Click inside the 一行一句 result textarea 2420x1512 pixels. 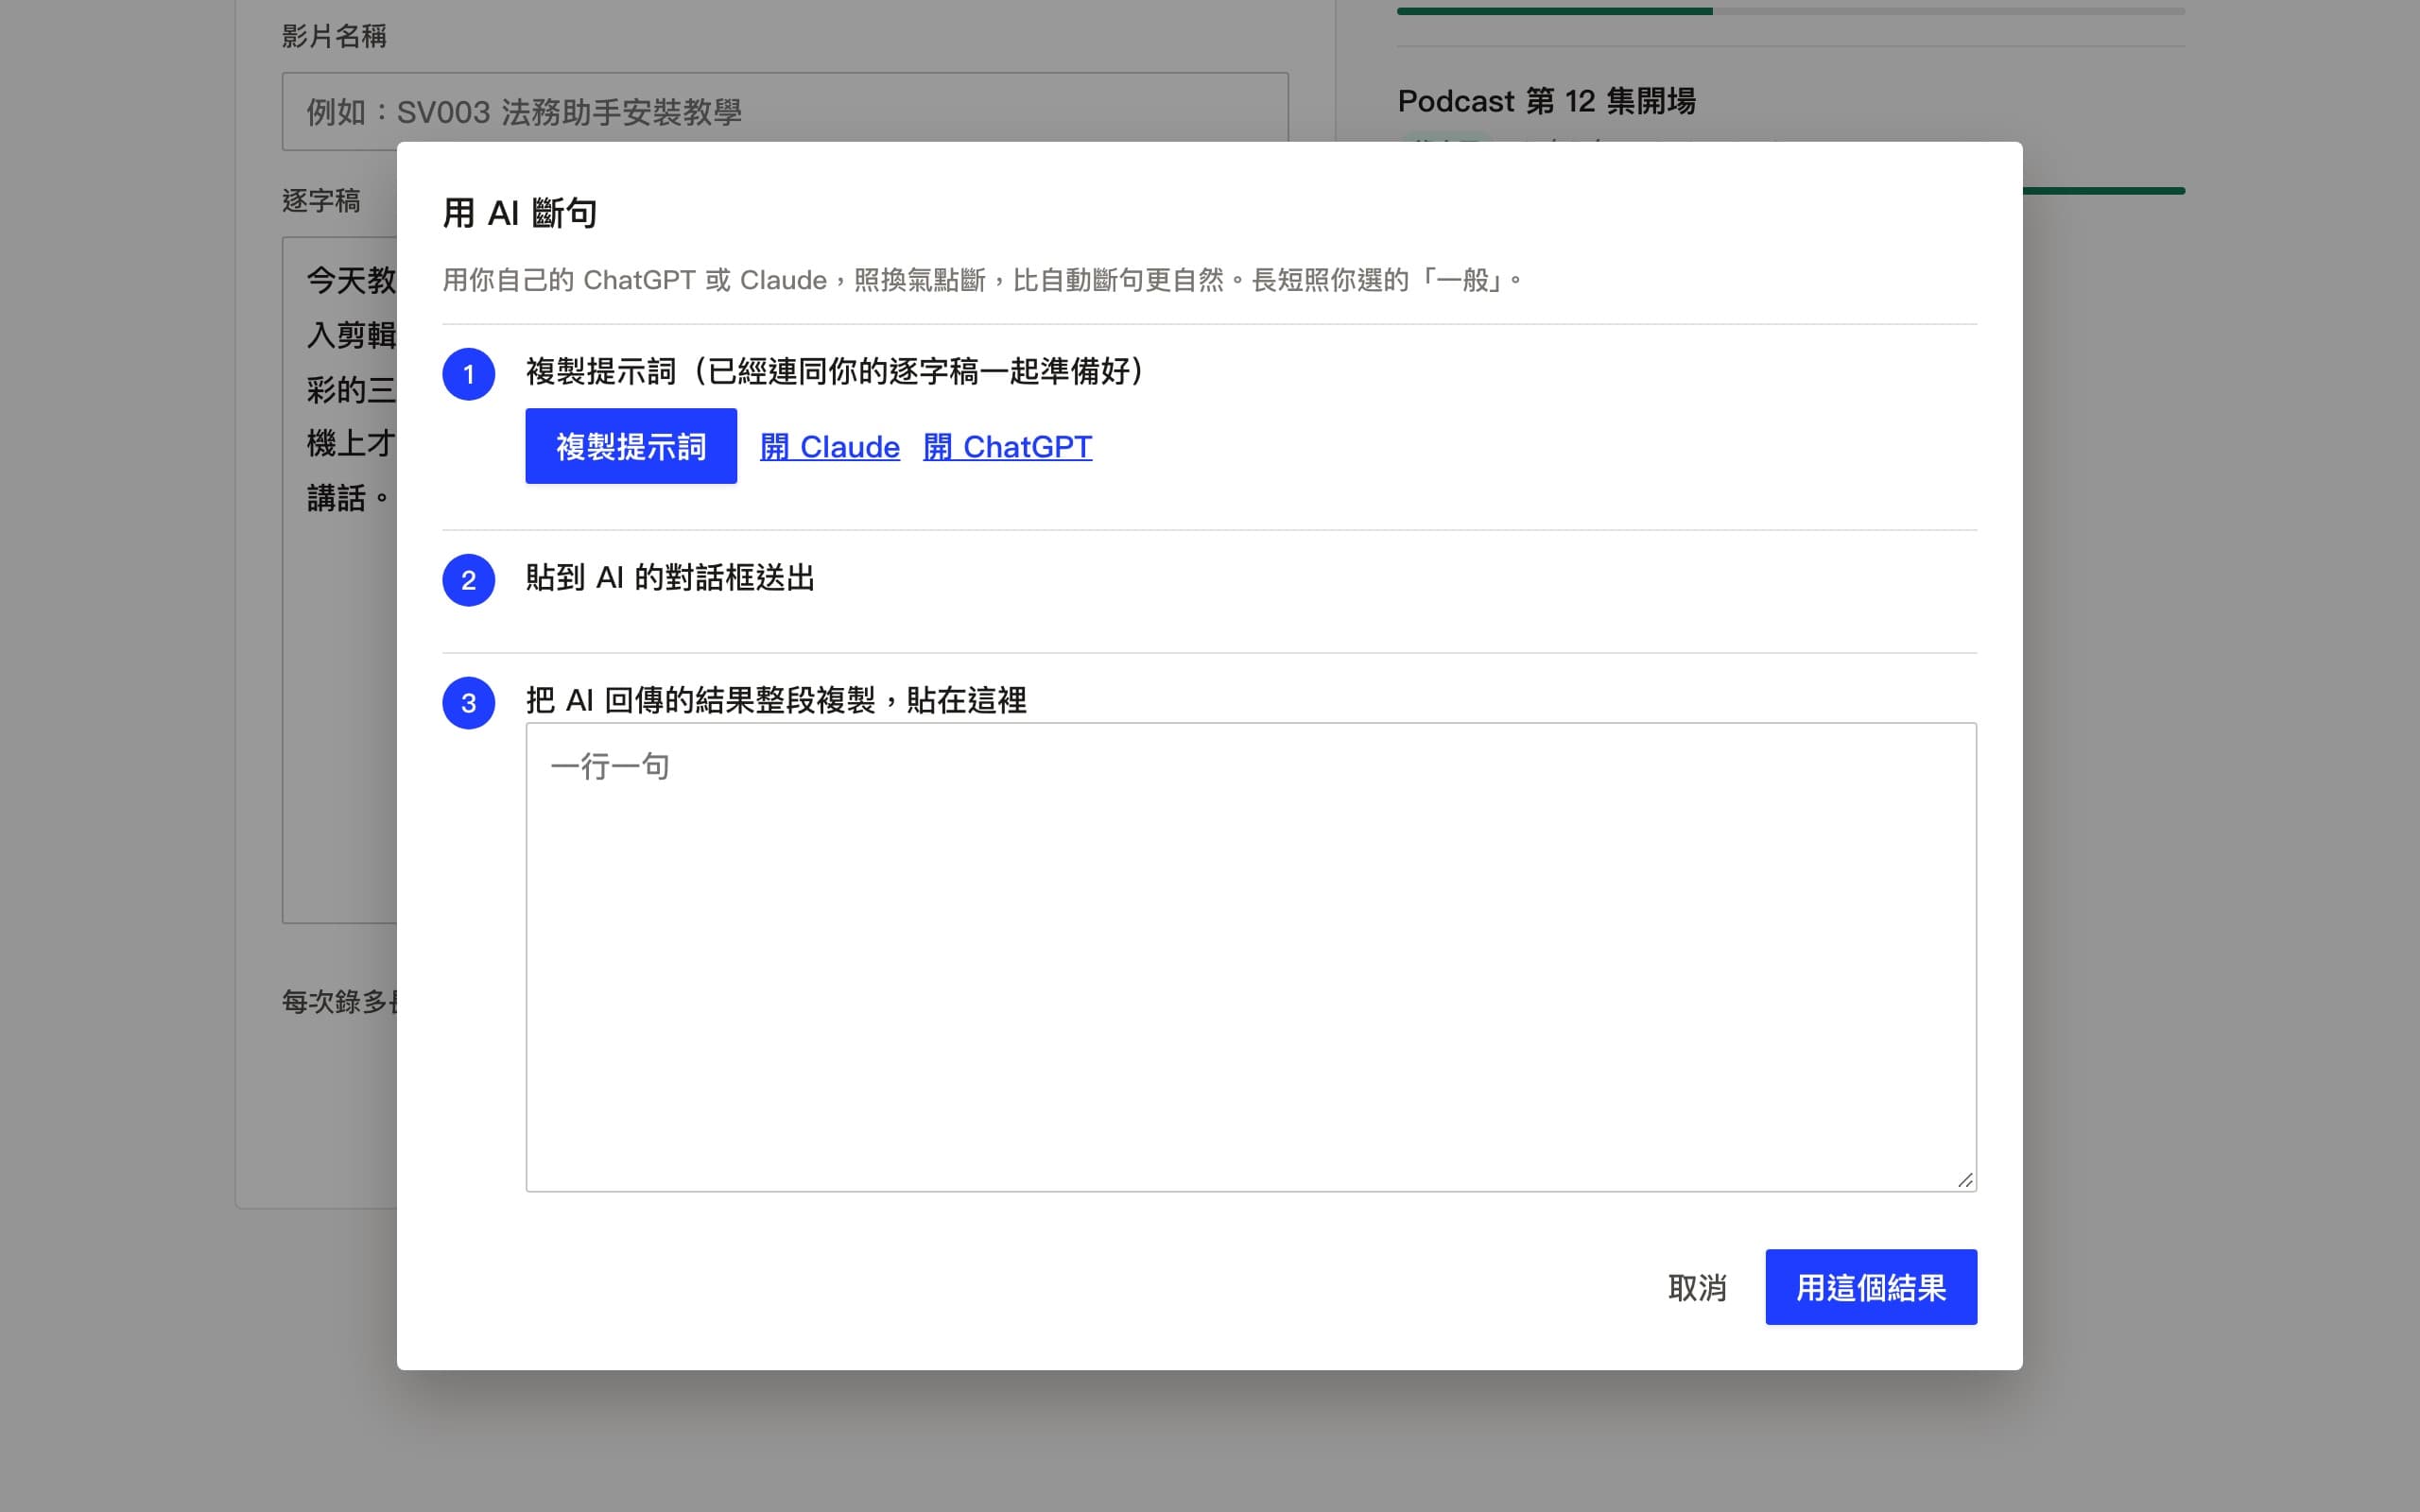point(1251,957)
